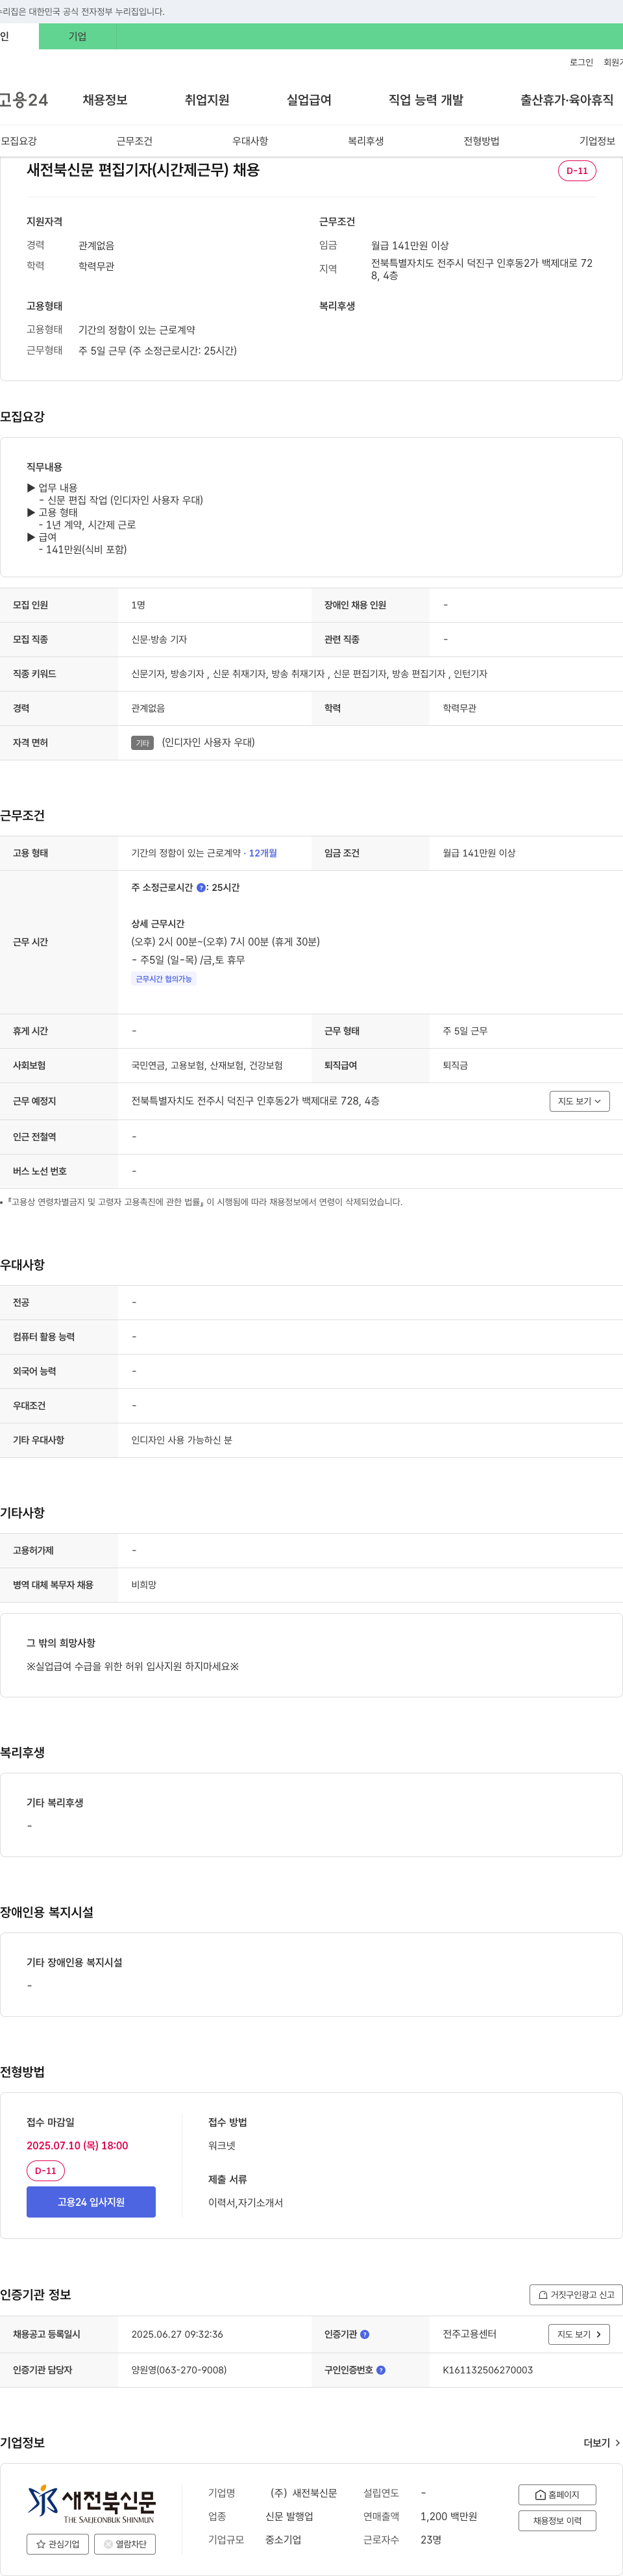Click 로그인 link at top
This screenshot has width=623, height=2576.
pyautogui.click(x=581, y=62)
